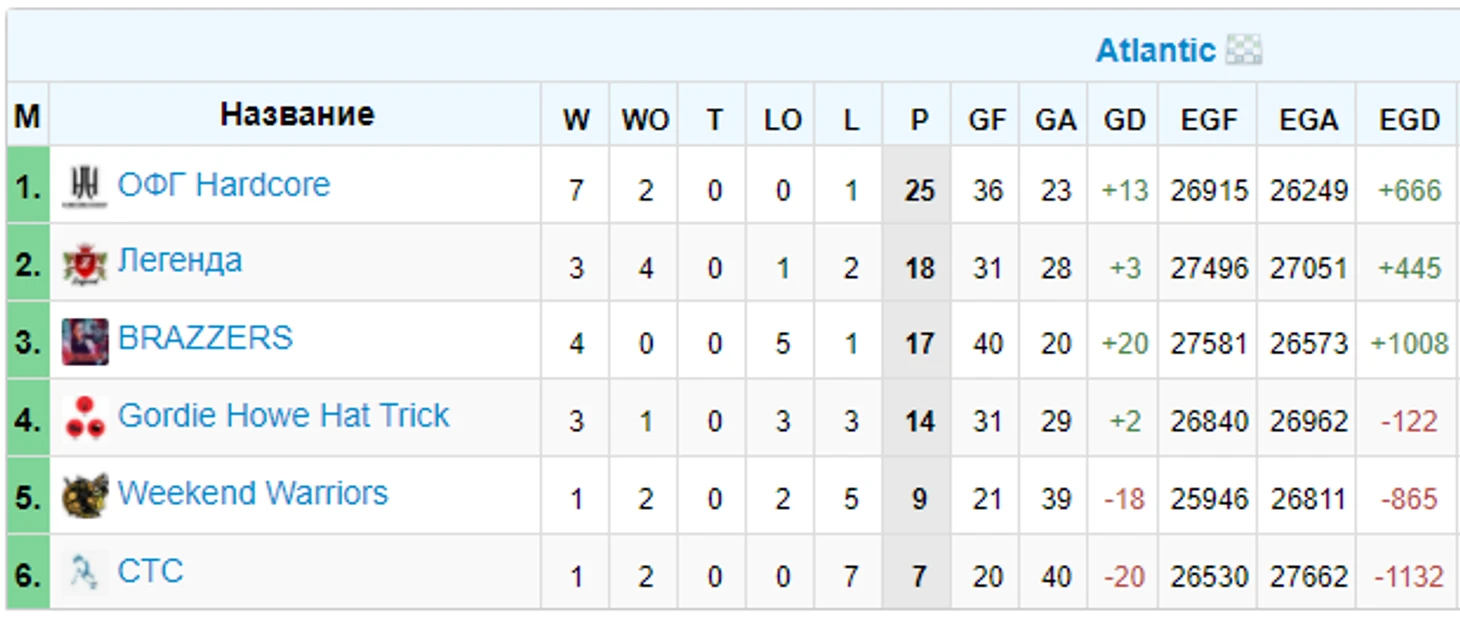This screenshot has height=619, width=1460.
Task: Open the Легенда team link
Action: click(180, 261)
